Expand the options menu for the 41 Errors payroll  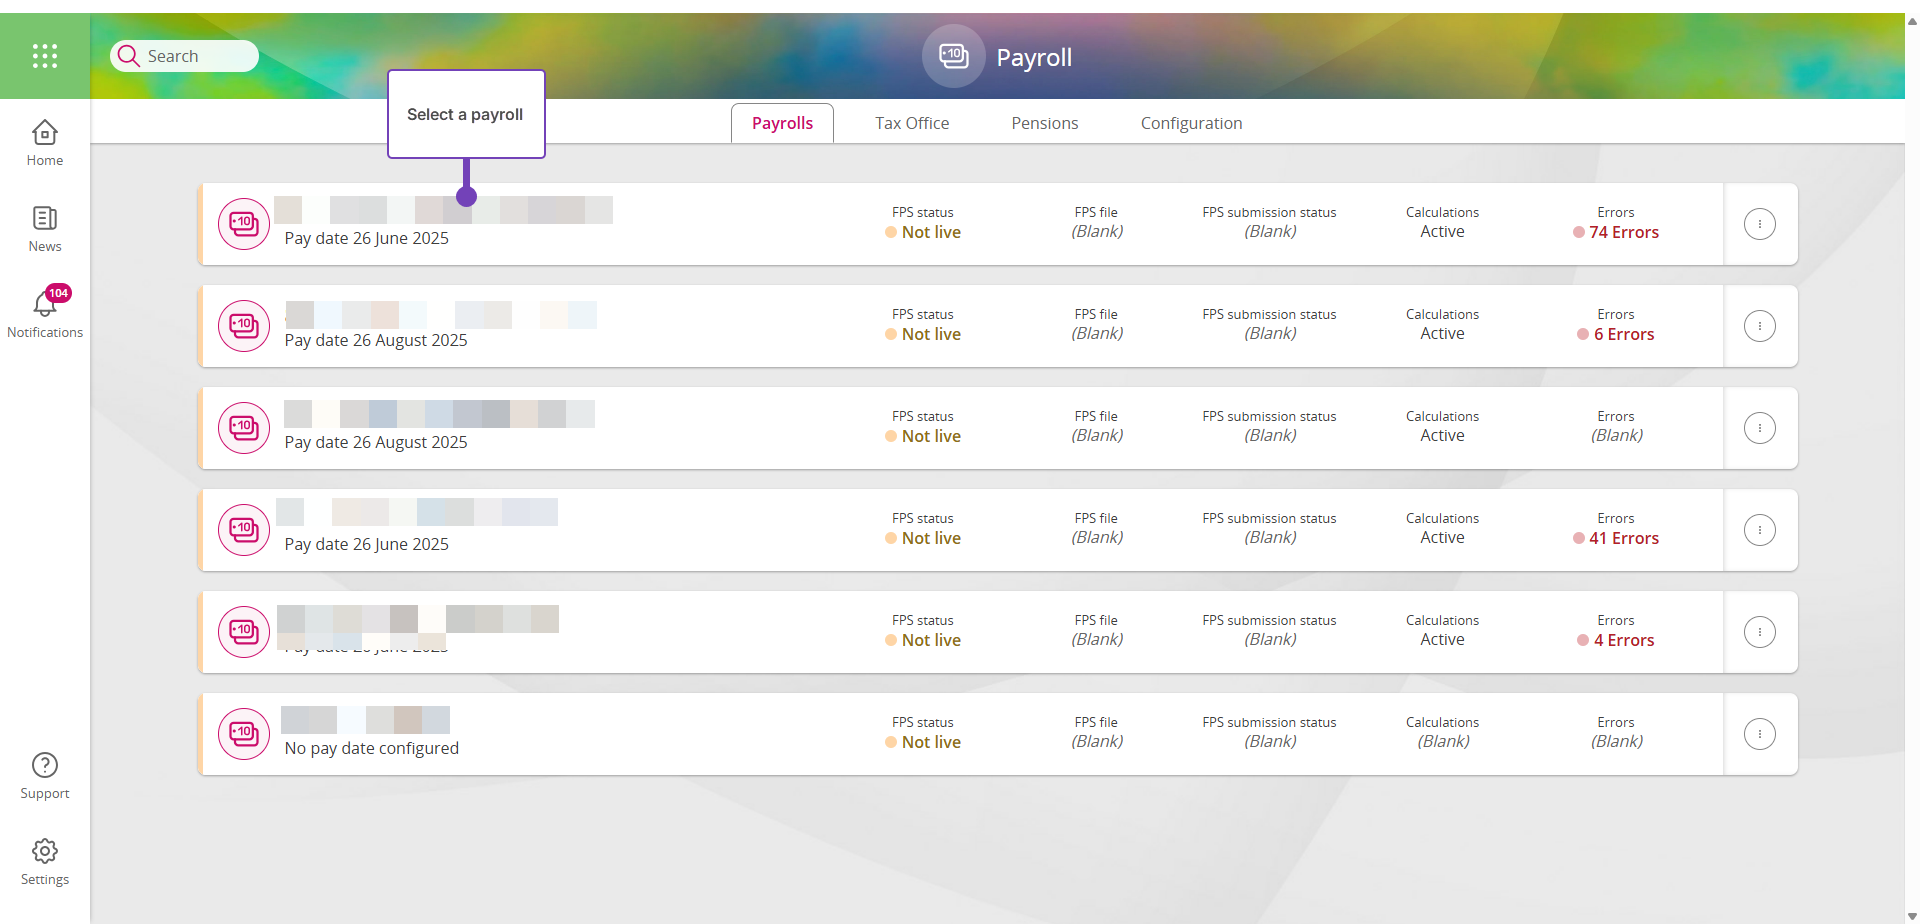pos(1759,530)
